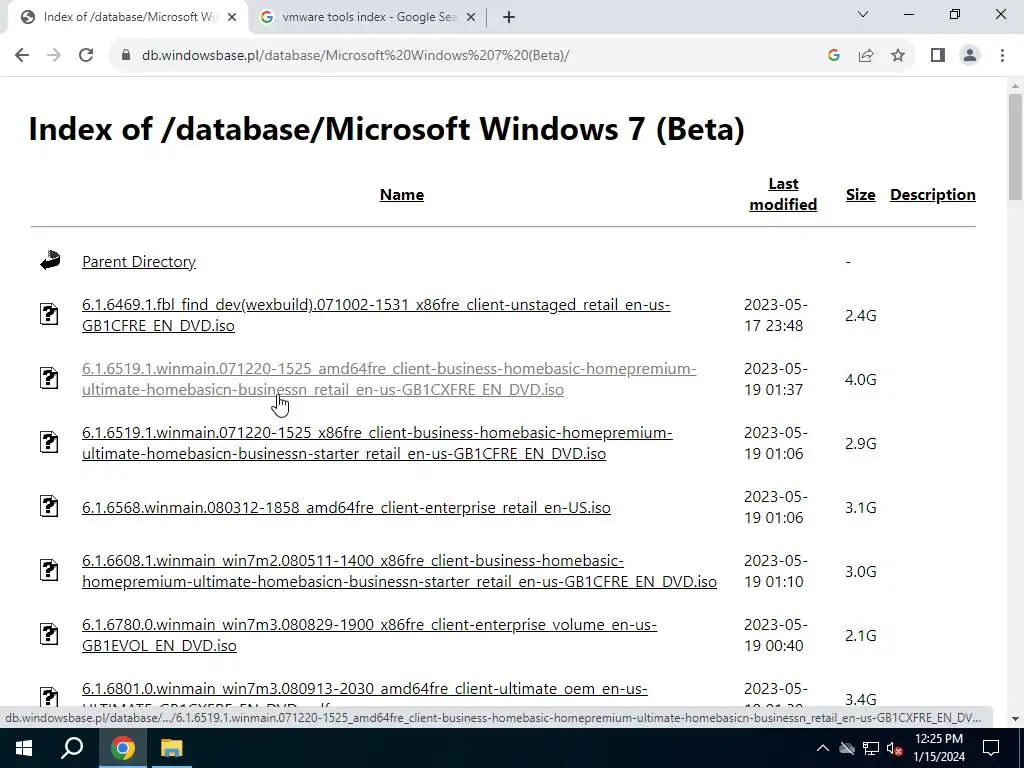This screenshot has width=1024, height=768.
Task: Download 6.1.6780.0 win7m3 enterprise volume iso
Action: coord(369,635)
